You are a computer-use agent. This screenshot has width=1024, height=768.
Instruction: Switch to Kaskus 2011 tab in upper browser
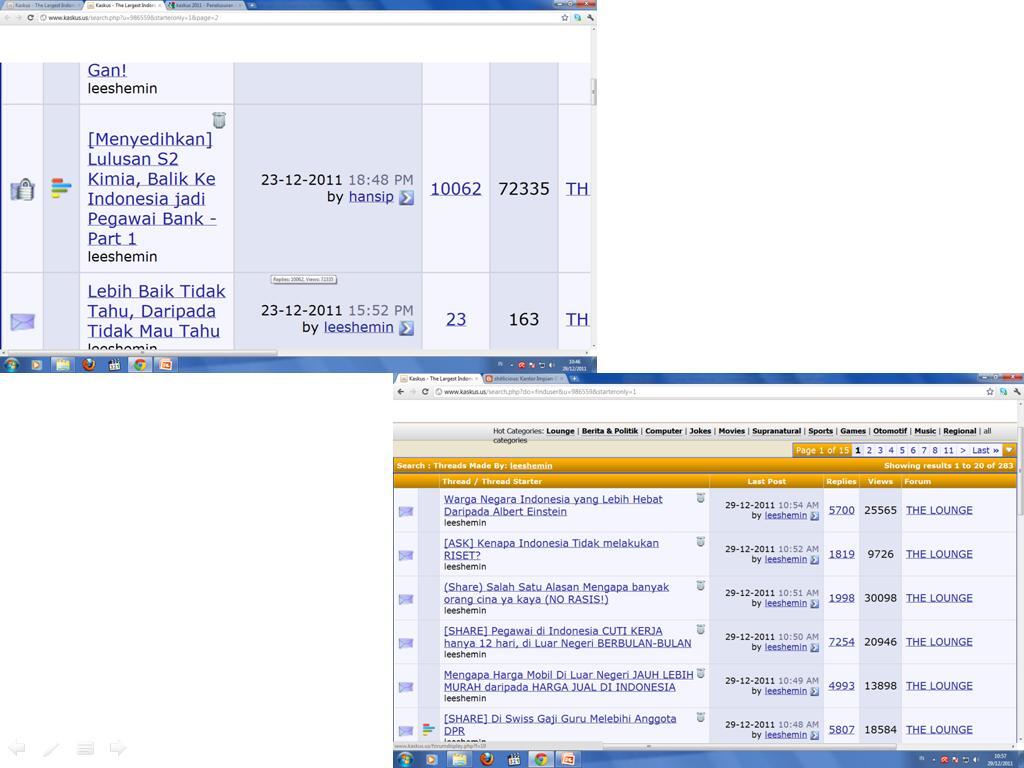tap(203, 5)
